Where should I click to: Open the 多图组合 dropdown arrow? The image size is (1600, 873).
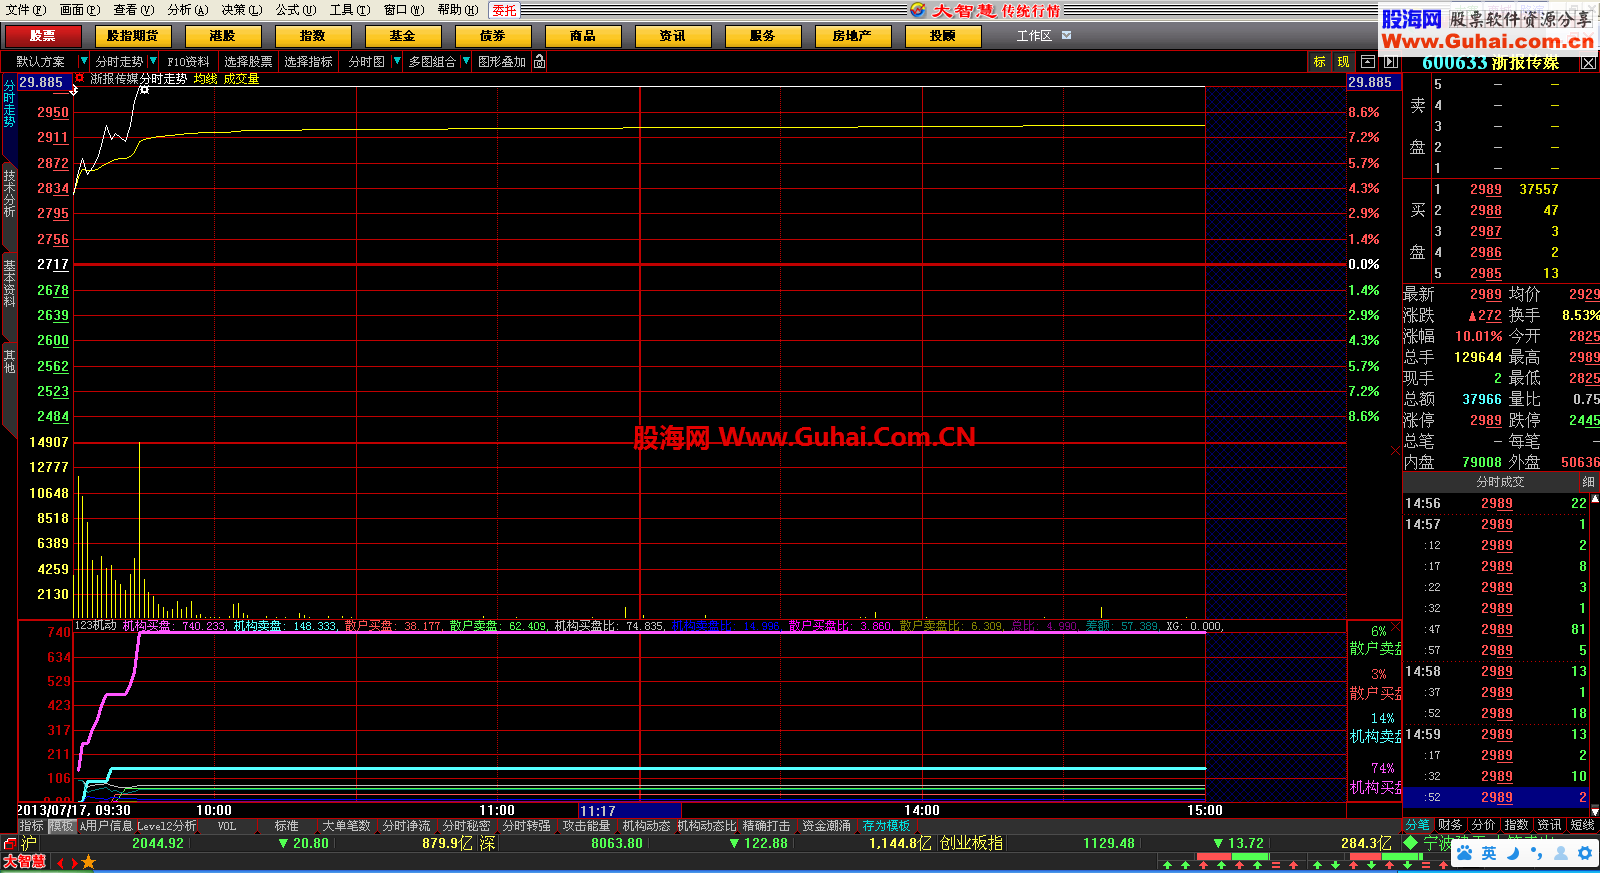coord(466,62)
